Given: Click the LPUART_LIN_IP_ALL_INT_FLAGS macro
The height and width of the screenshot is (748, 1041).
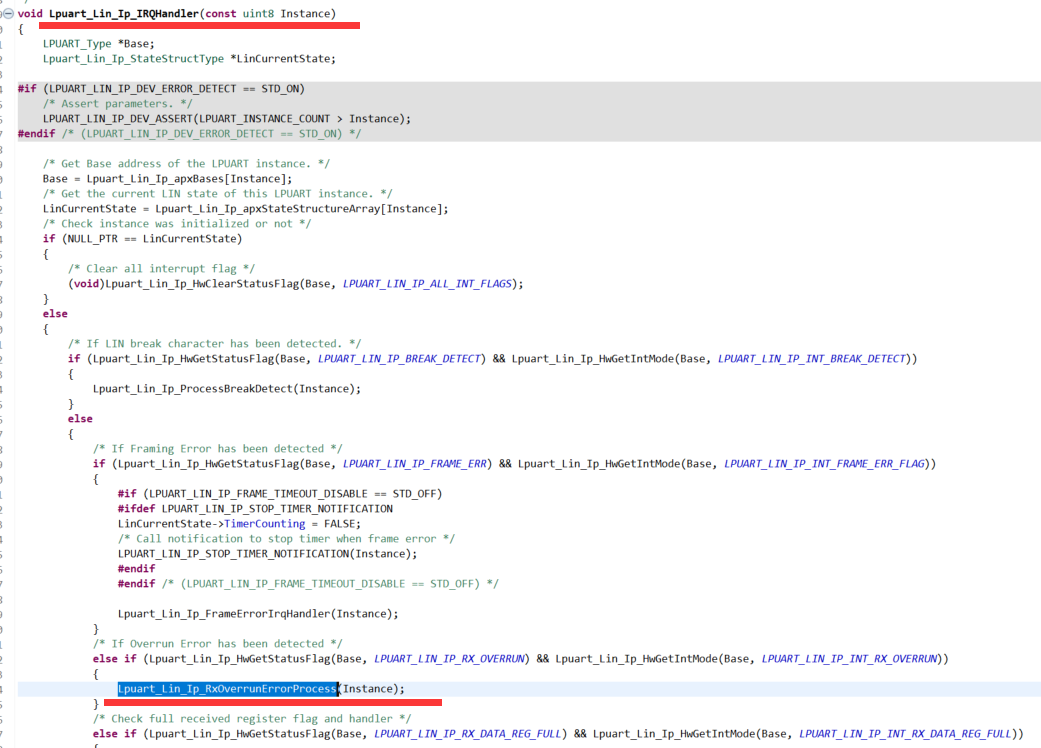Looking at the screenshot, I should [427, 284].
